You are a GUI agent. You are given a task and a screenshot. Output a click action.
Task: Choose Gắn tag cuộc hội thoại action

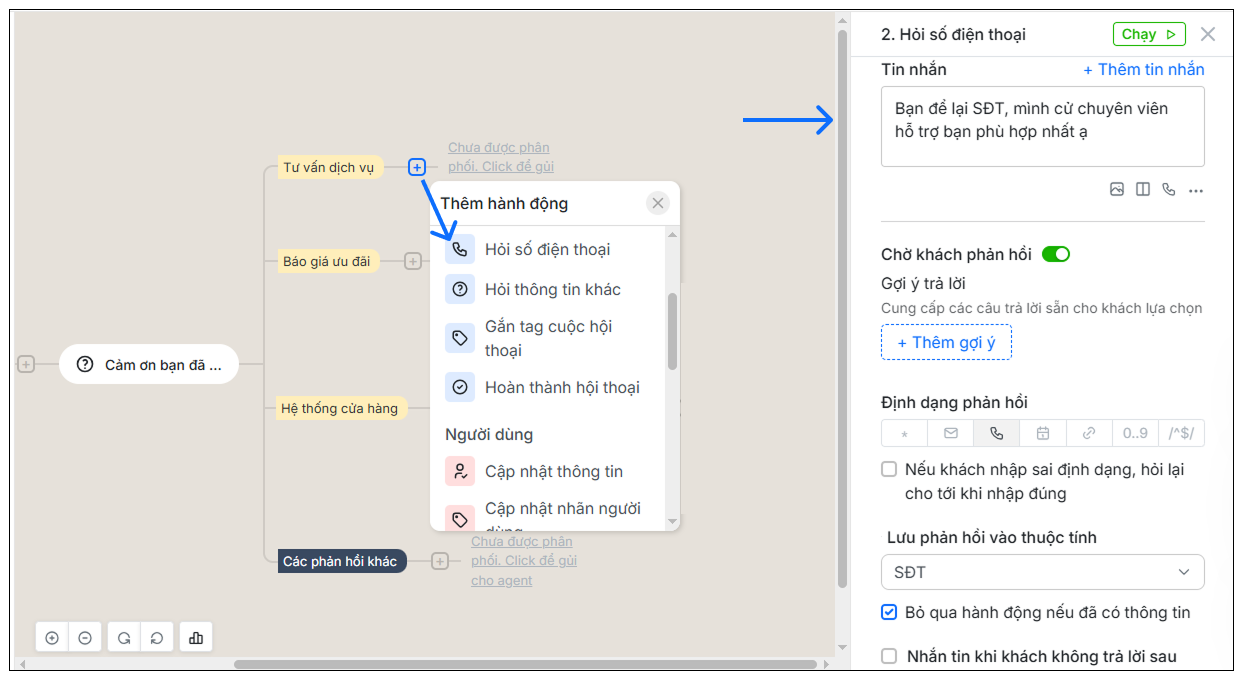(x=548, y=338)
